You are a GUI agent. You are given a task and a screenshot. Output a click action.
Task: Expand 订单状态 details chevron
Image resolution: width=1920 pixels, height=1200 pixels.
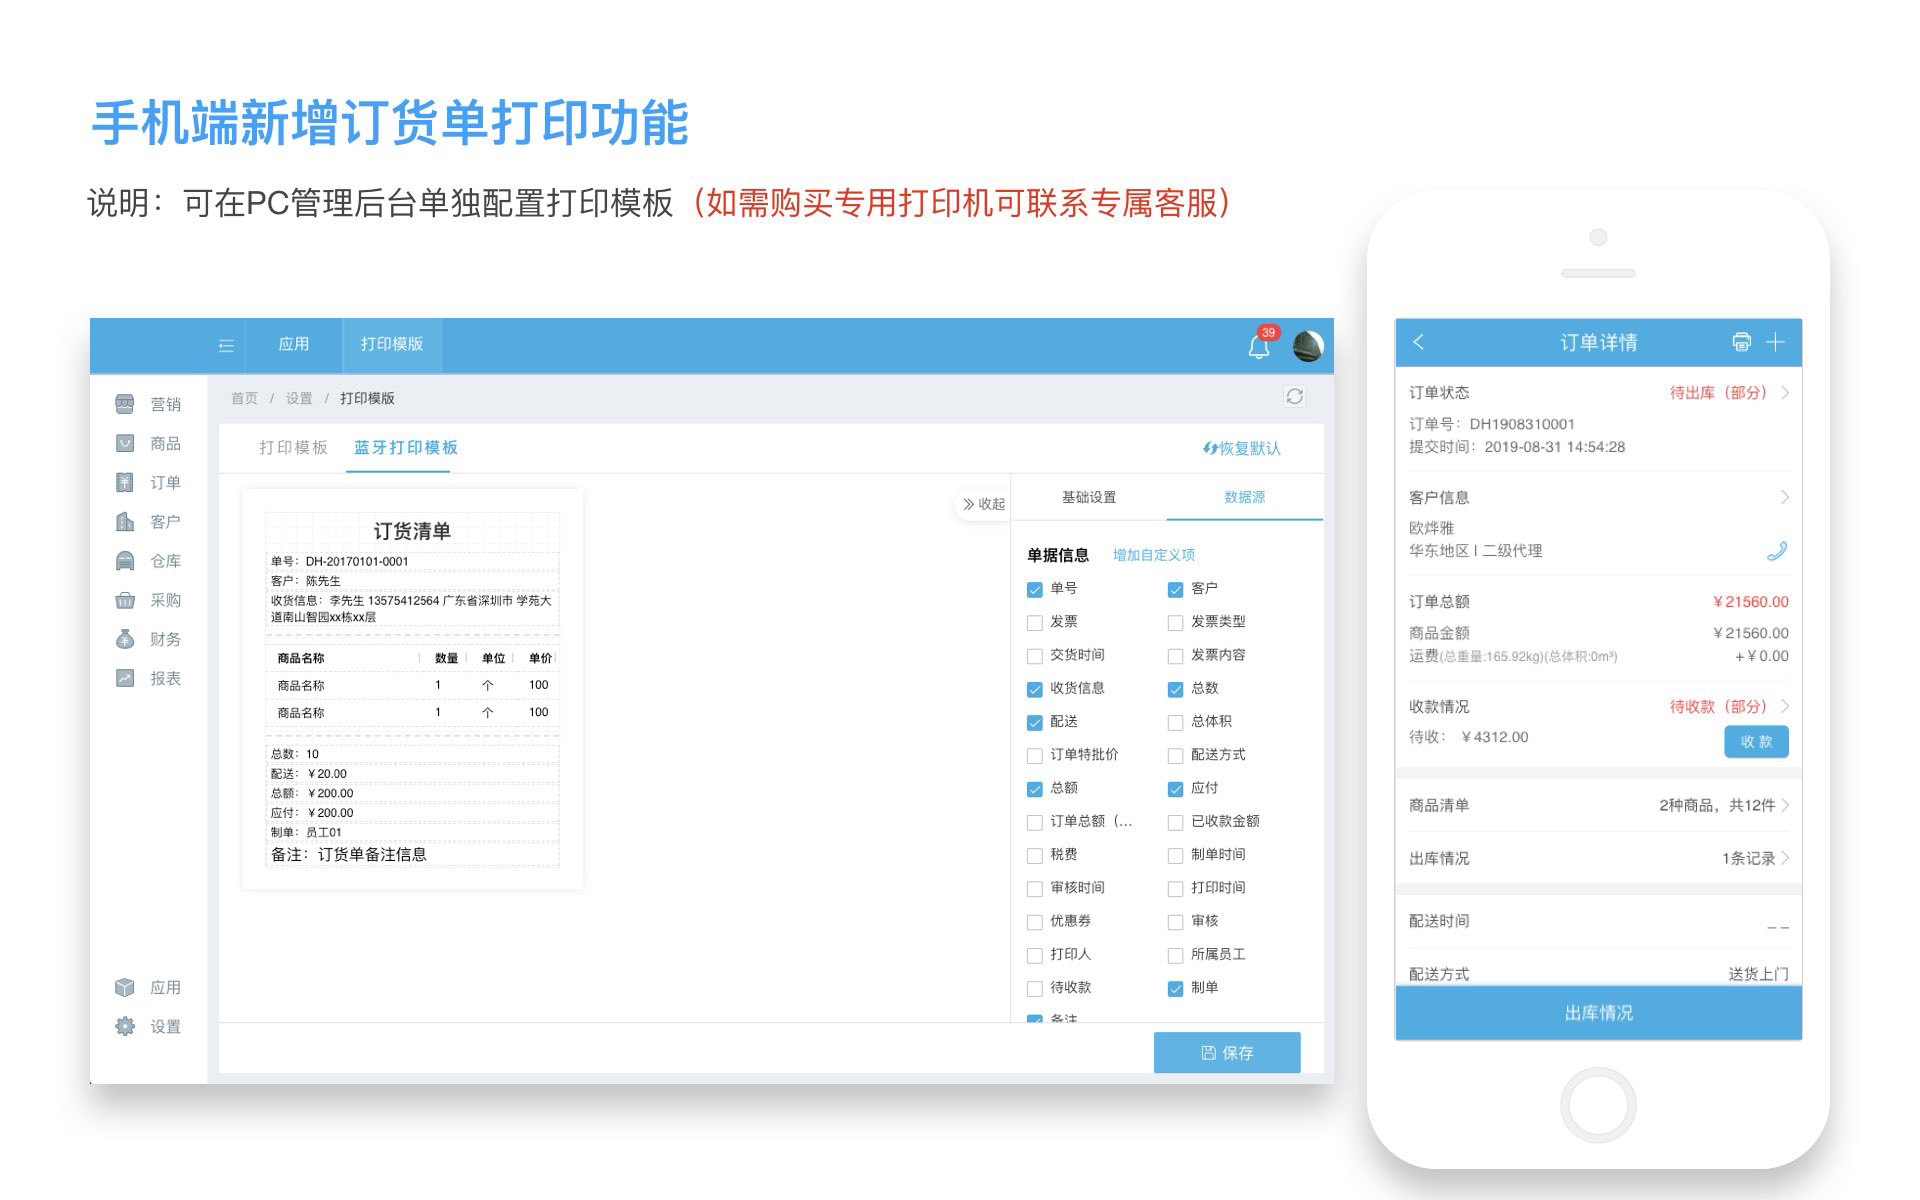click(x=1785, y=393)
